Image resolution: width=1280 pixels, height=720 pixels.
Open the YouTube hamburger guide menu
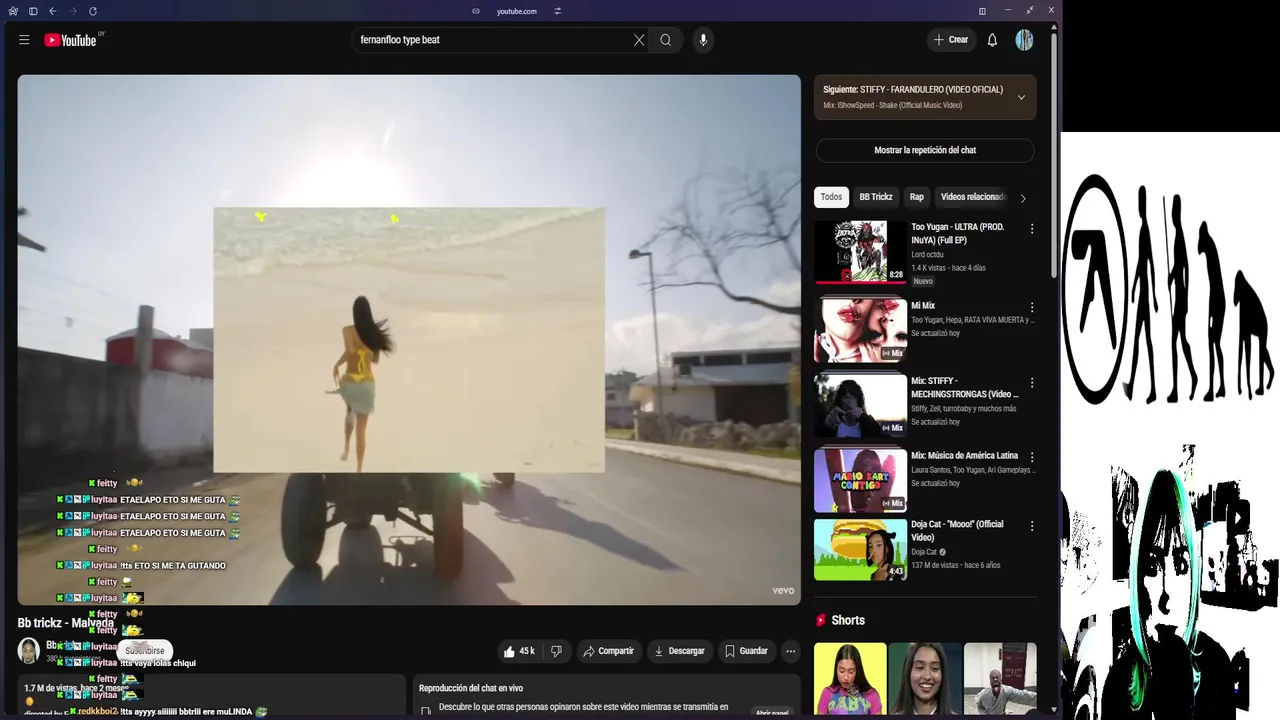(x=24, y=40)
